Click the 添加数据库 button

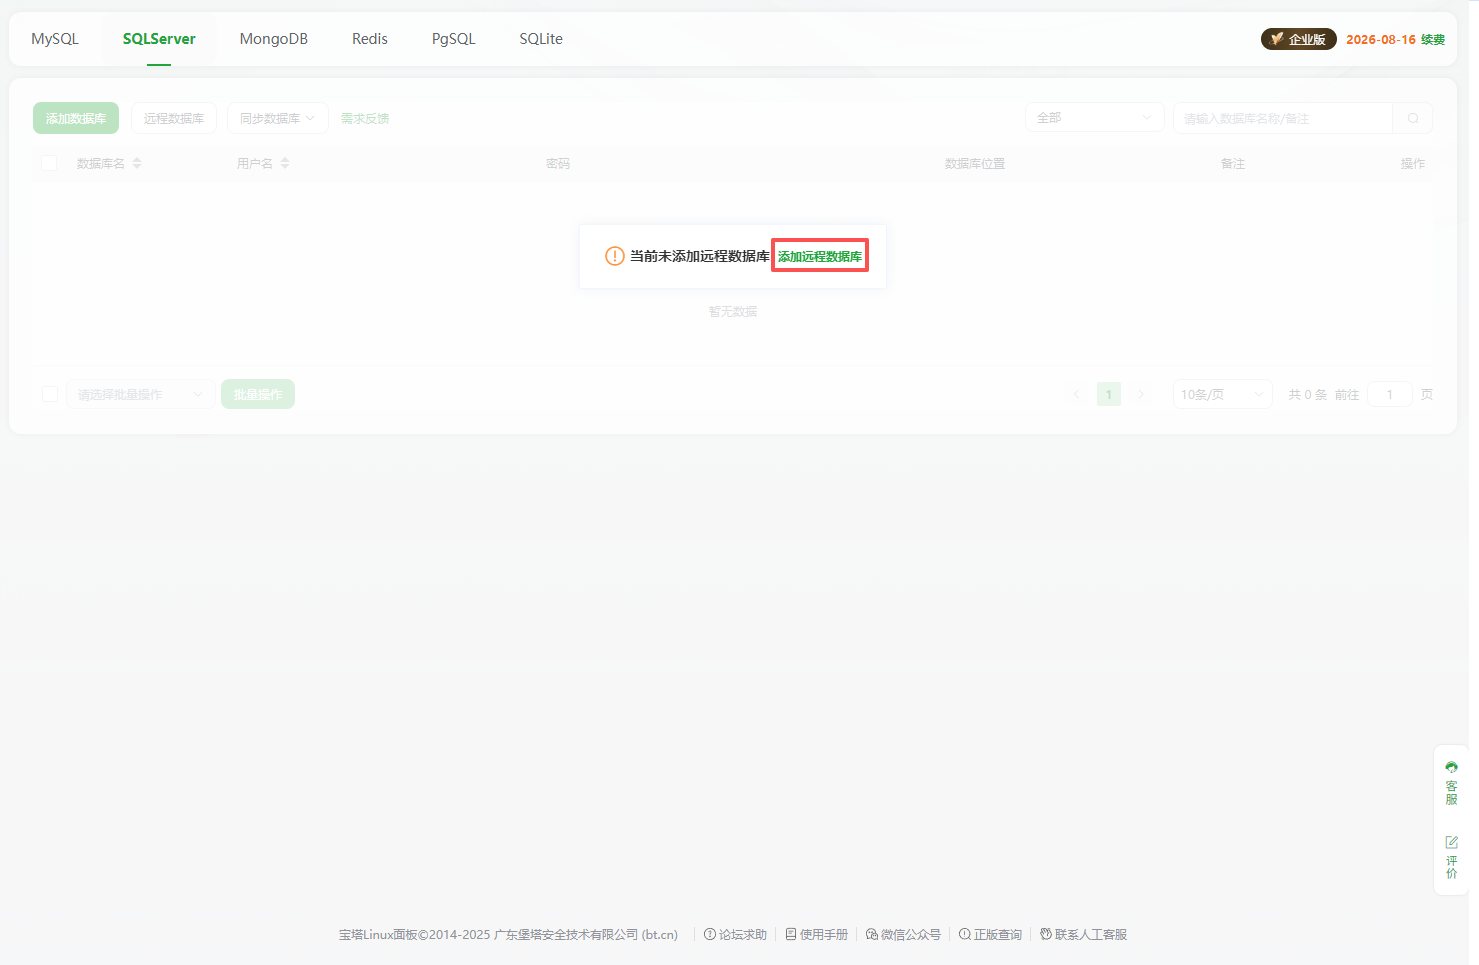[x=76, y=118]
